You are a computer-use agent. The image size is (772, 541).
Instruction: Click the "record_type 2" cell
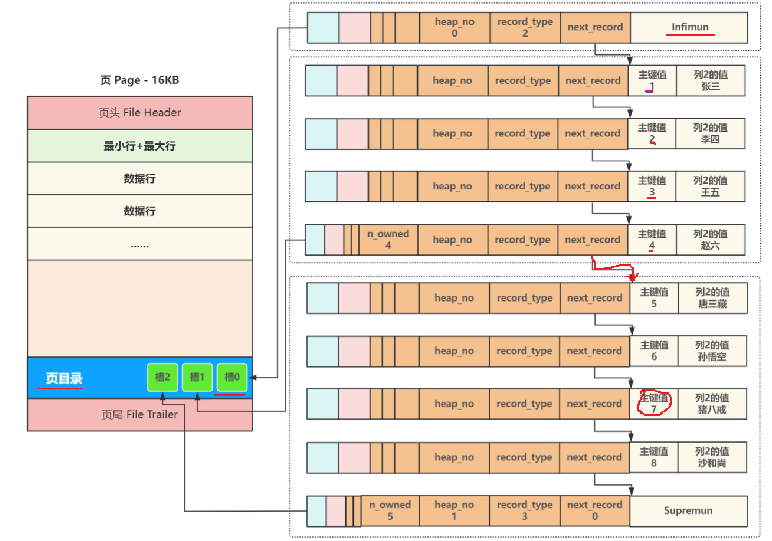(525, 28)
